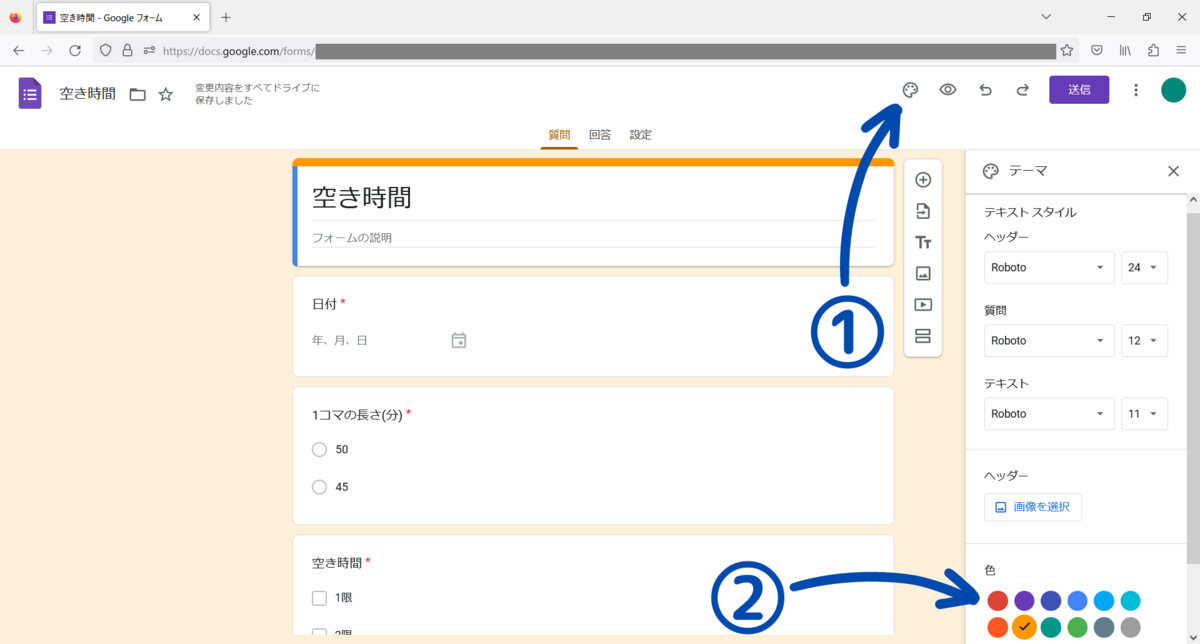Go to Google Forms home icon
The width and height of the screenshot is (1200, 644).
point(30,93)
